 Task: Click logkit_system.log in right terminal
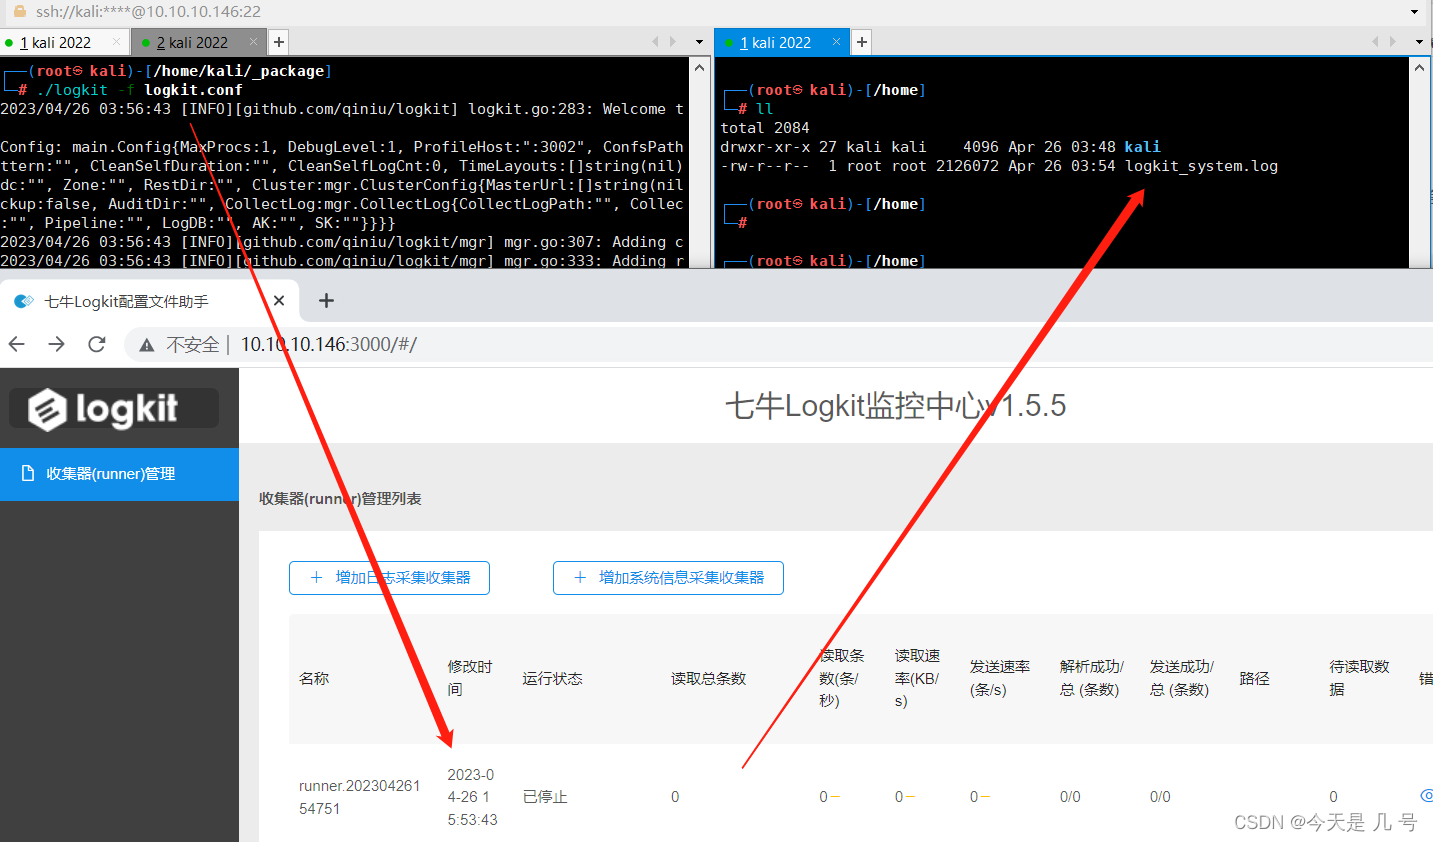tap(1201, 166)
